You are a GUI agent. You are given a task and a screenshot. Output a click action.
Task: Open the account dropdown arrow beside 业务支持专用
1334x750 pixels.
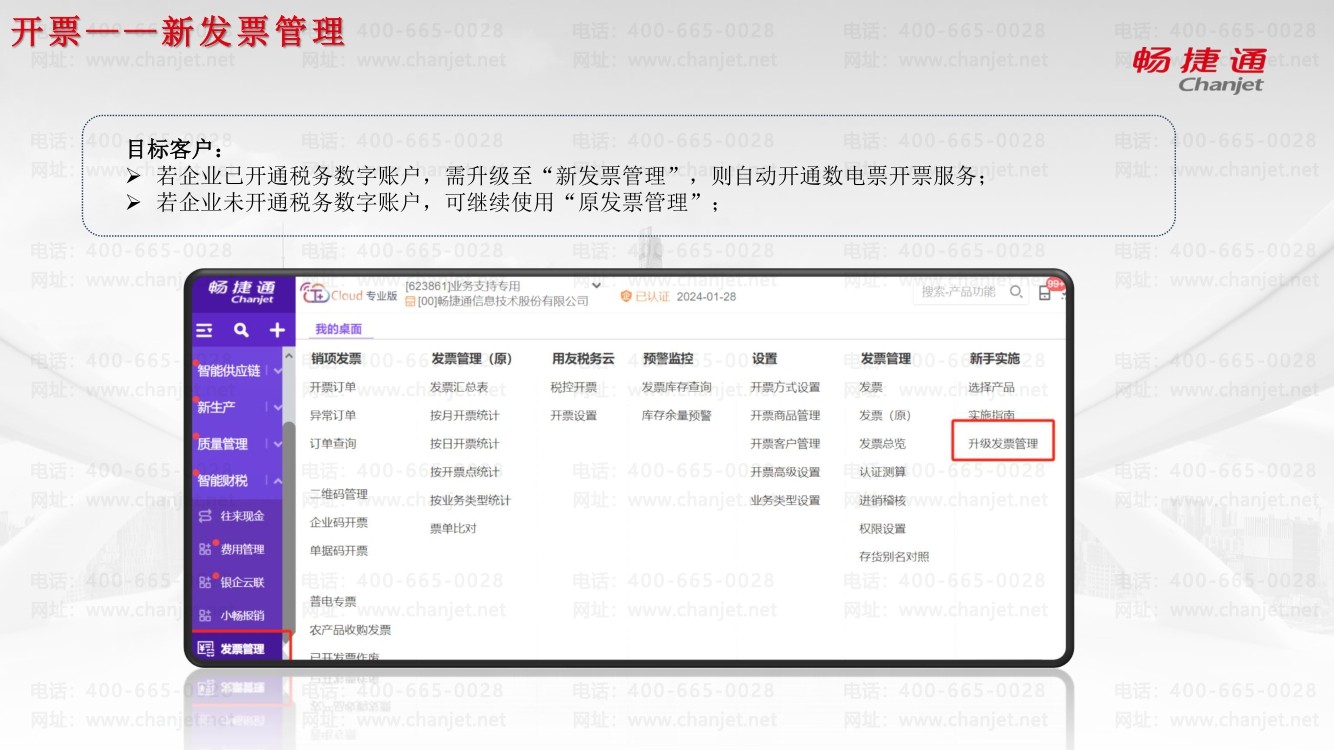point(597,286)
